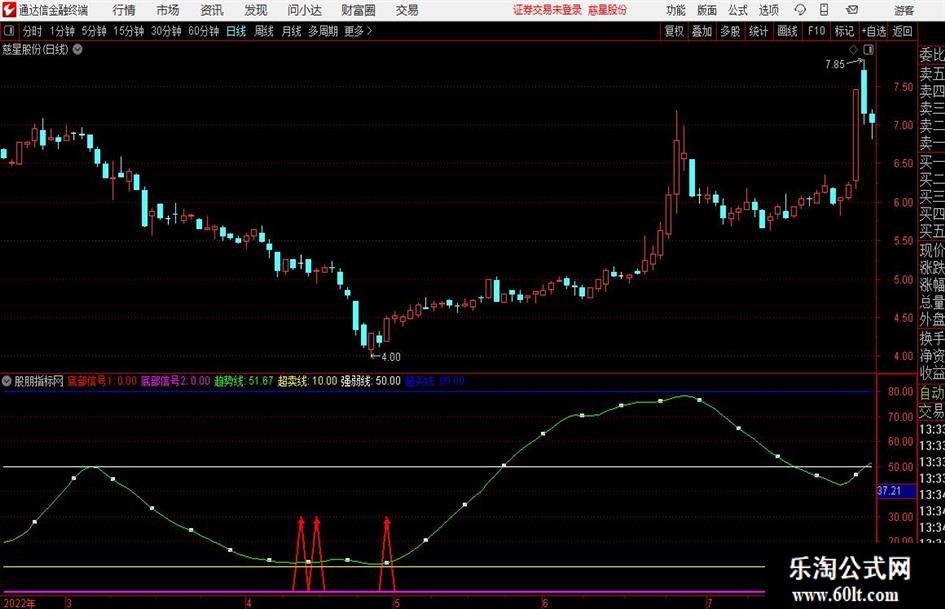
Task: Click the panel layout icon left of 分时
Action: coord(9,31)
